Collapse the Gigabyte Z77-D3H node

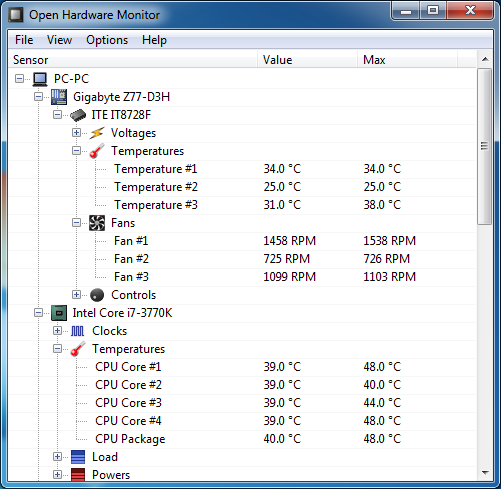pos(38,97)
